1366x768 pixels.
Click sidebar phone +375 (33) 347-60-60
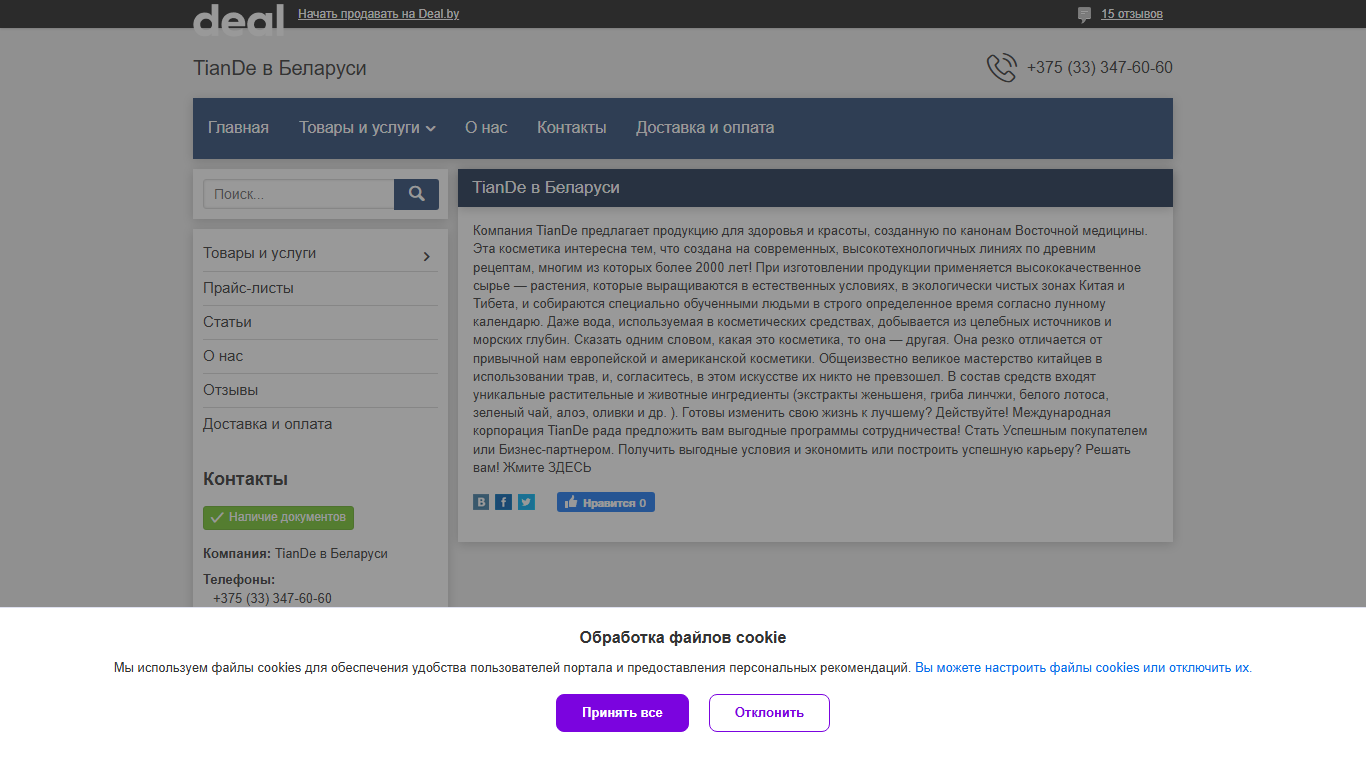tap(272, 598)
